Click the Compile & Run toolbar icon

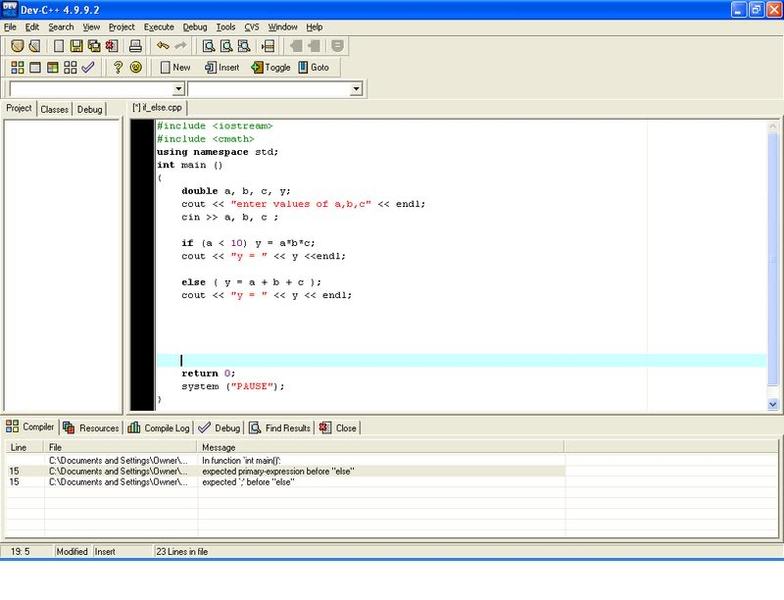point(52,67)
